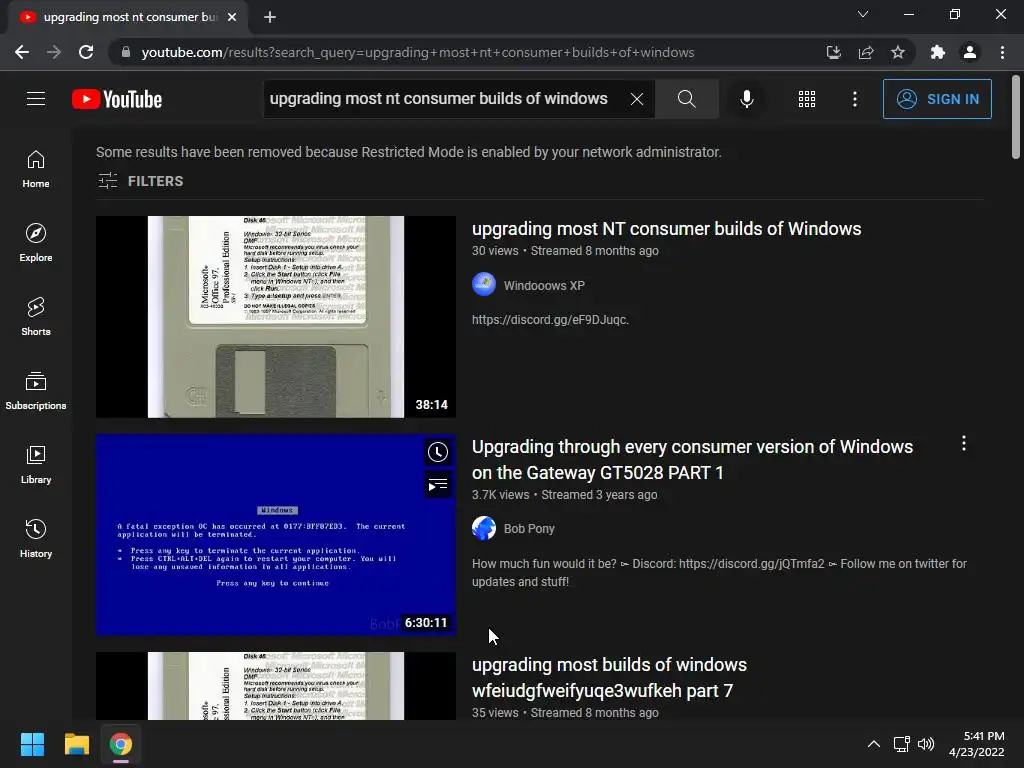Click the SIGN IN button
This screenshot has height=768, width=1024.
tap(937, 99)
